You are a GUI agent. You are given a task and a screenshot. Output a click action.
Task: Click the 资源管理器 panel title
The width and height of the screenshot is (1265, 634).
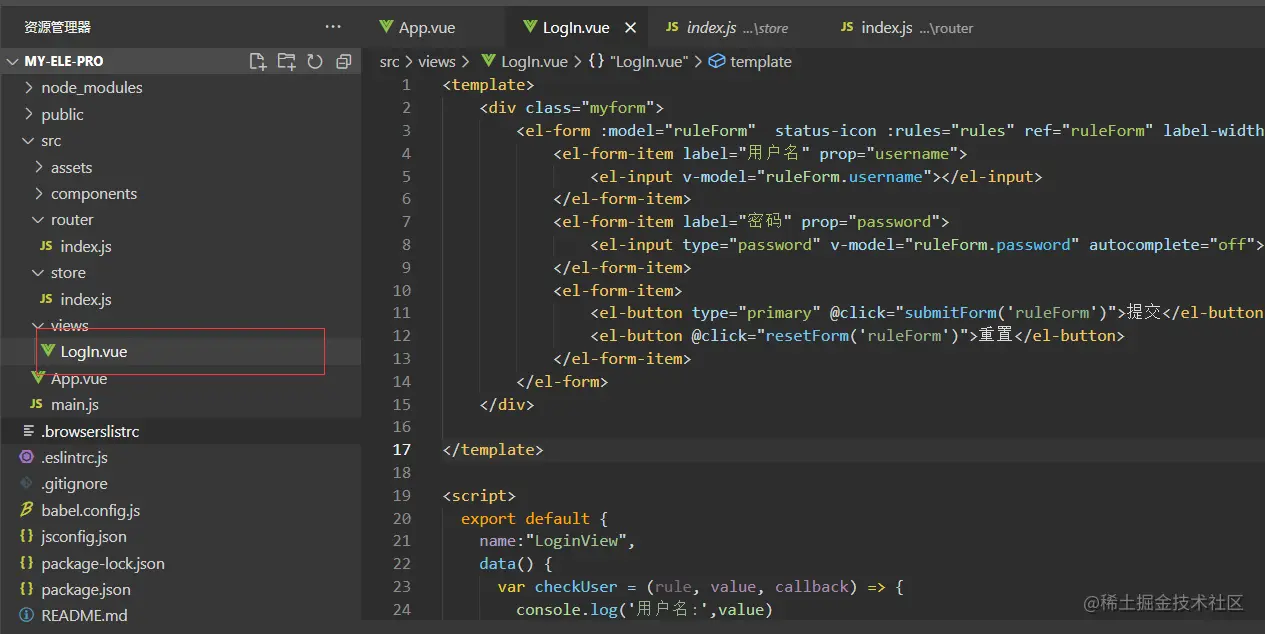coord(57,27)
